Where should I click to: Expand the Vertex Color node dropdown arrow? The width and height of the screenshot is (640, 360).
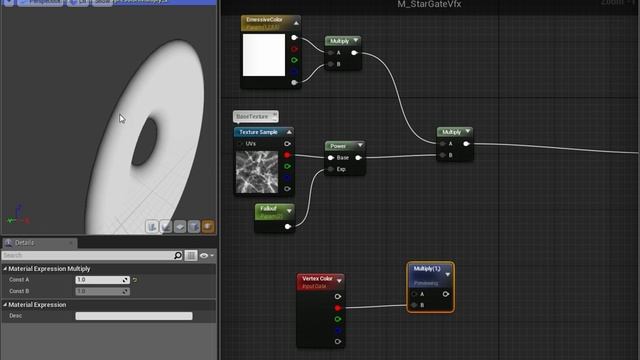click(x=339, y=281)
